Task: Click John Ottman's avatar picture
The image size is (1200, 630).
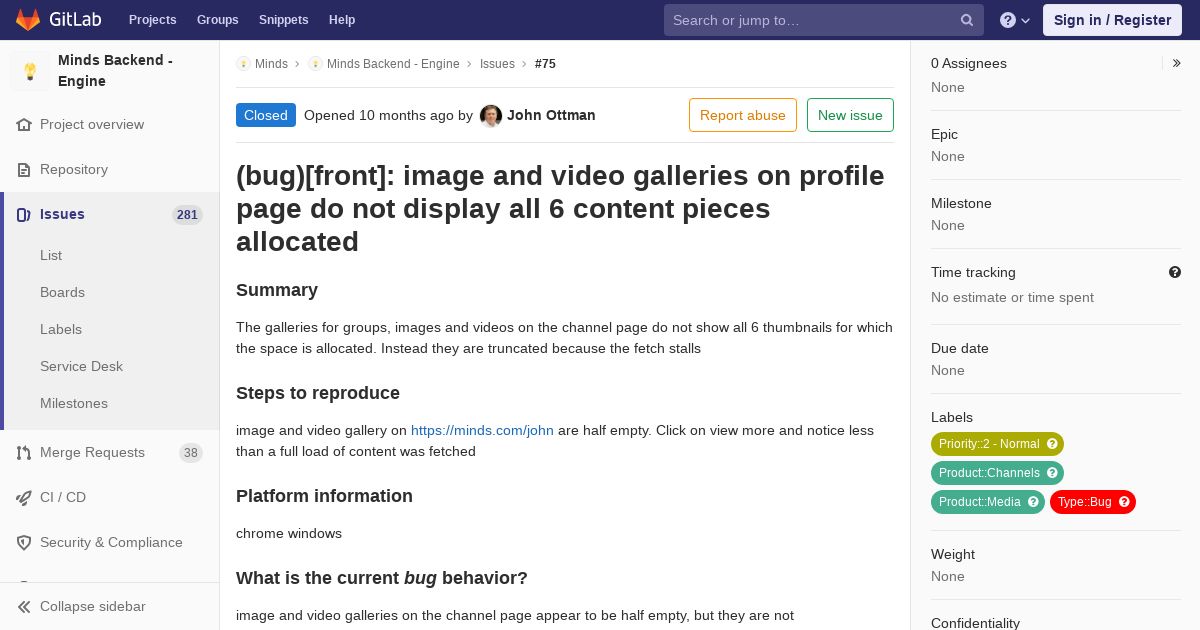Action: pos(491,116)
